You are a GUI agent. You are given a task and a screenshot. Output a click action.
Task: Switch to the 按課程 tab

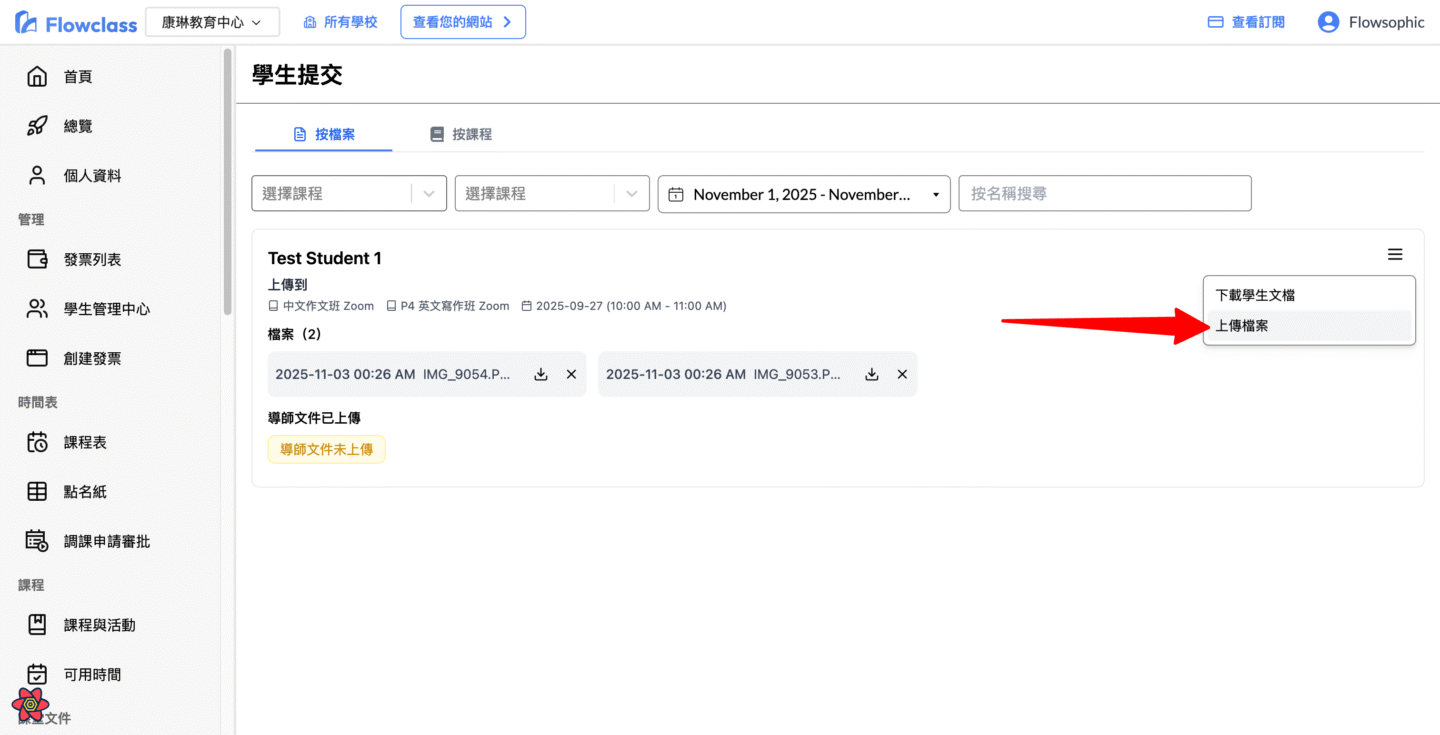pyautogui.click(x=461, y=134)
